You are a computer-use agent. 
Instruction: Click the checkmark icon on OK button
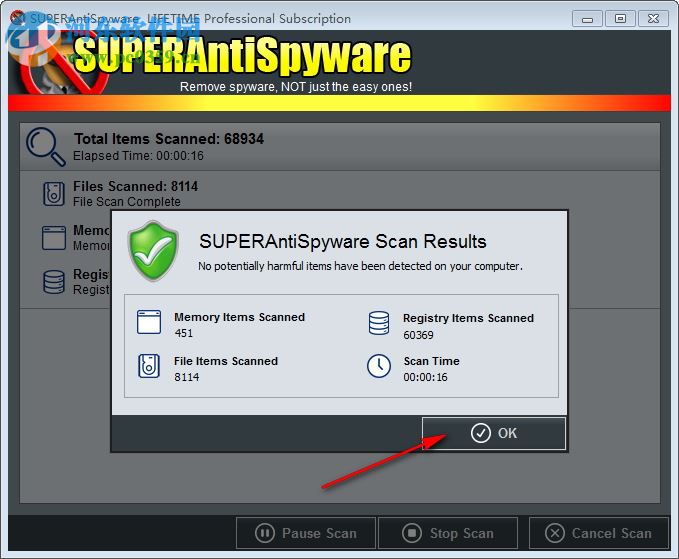[481, 433]
